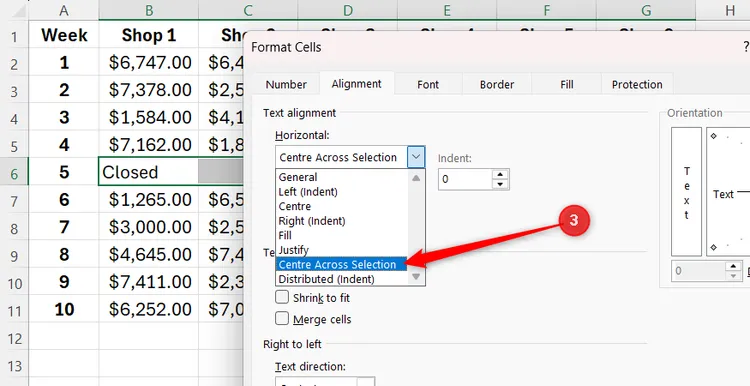Screen dimensions: 750x386
Task: Click cell with $1,265.00
Action: point(149,199)
